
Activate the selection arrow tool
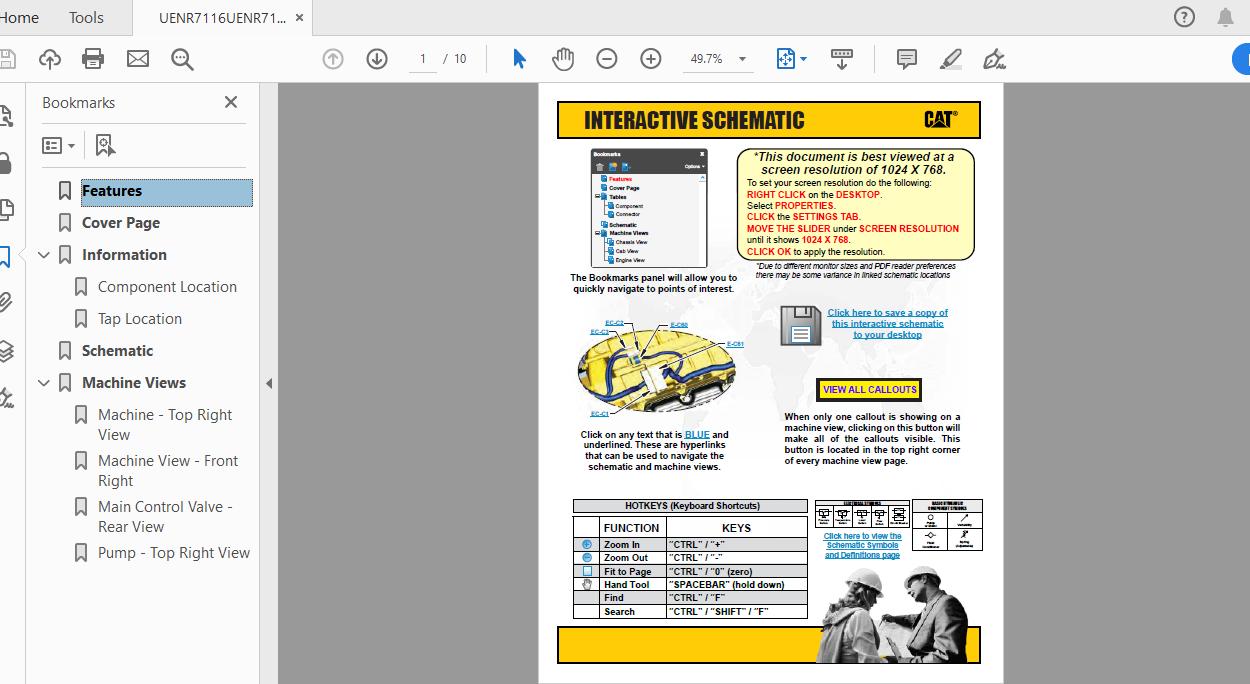tap(519, 59)
